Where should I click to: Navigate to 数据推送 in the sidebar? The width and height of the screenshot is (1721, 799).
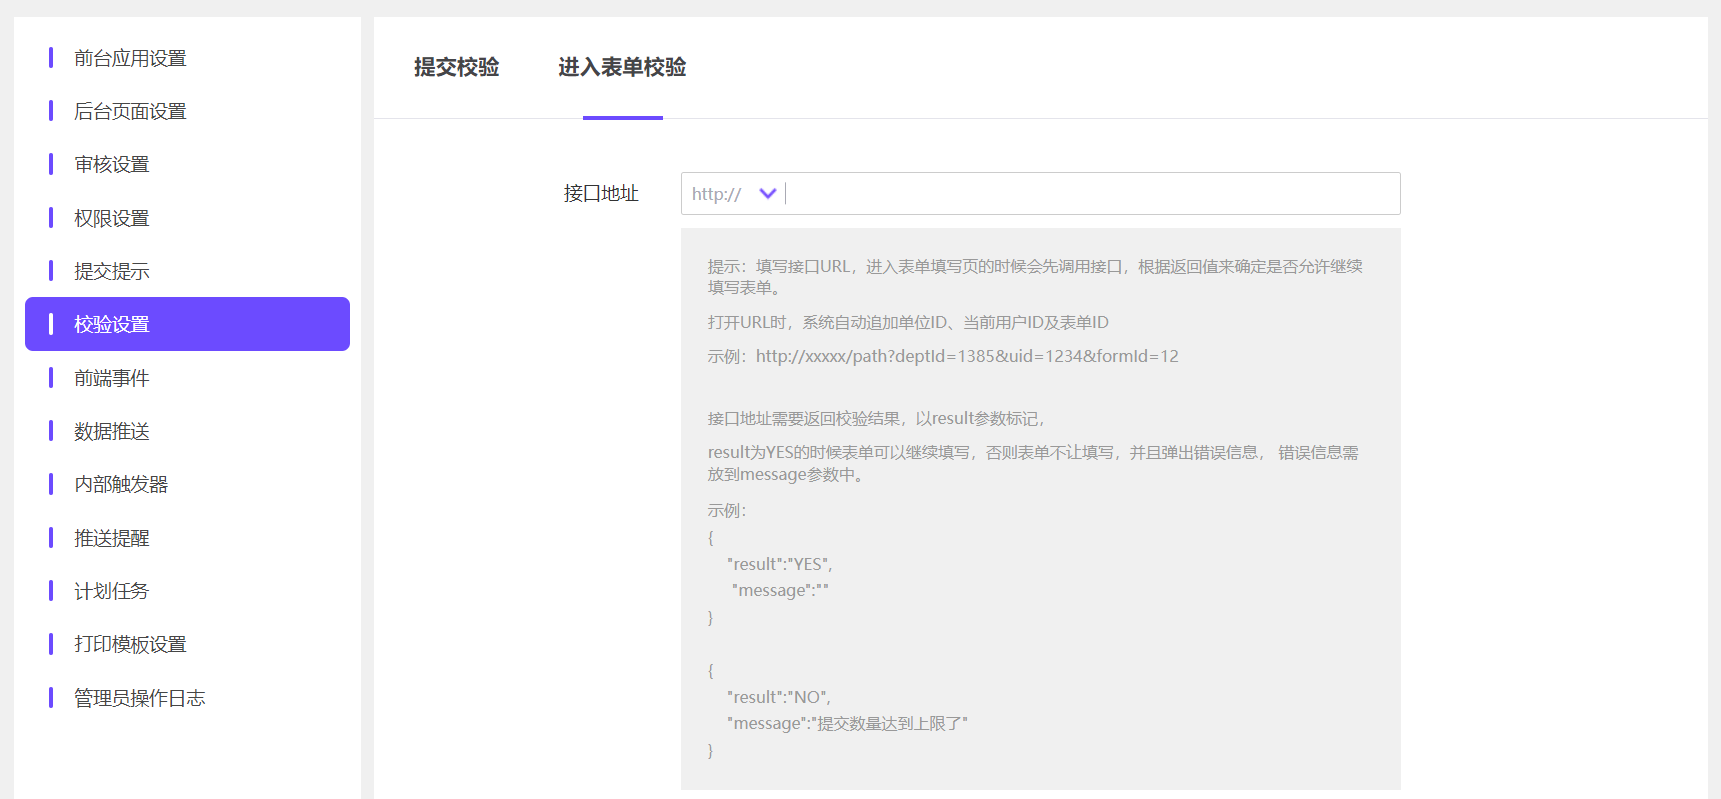[112, 431]
